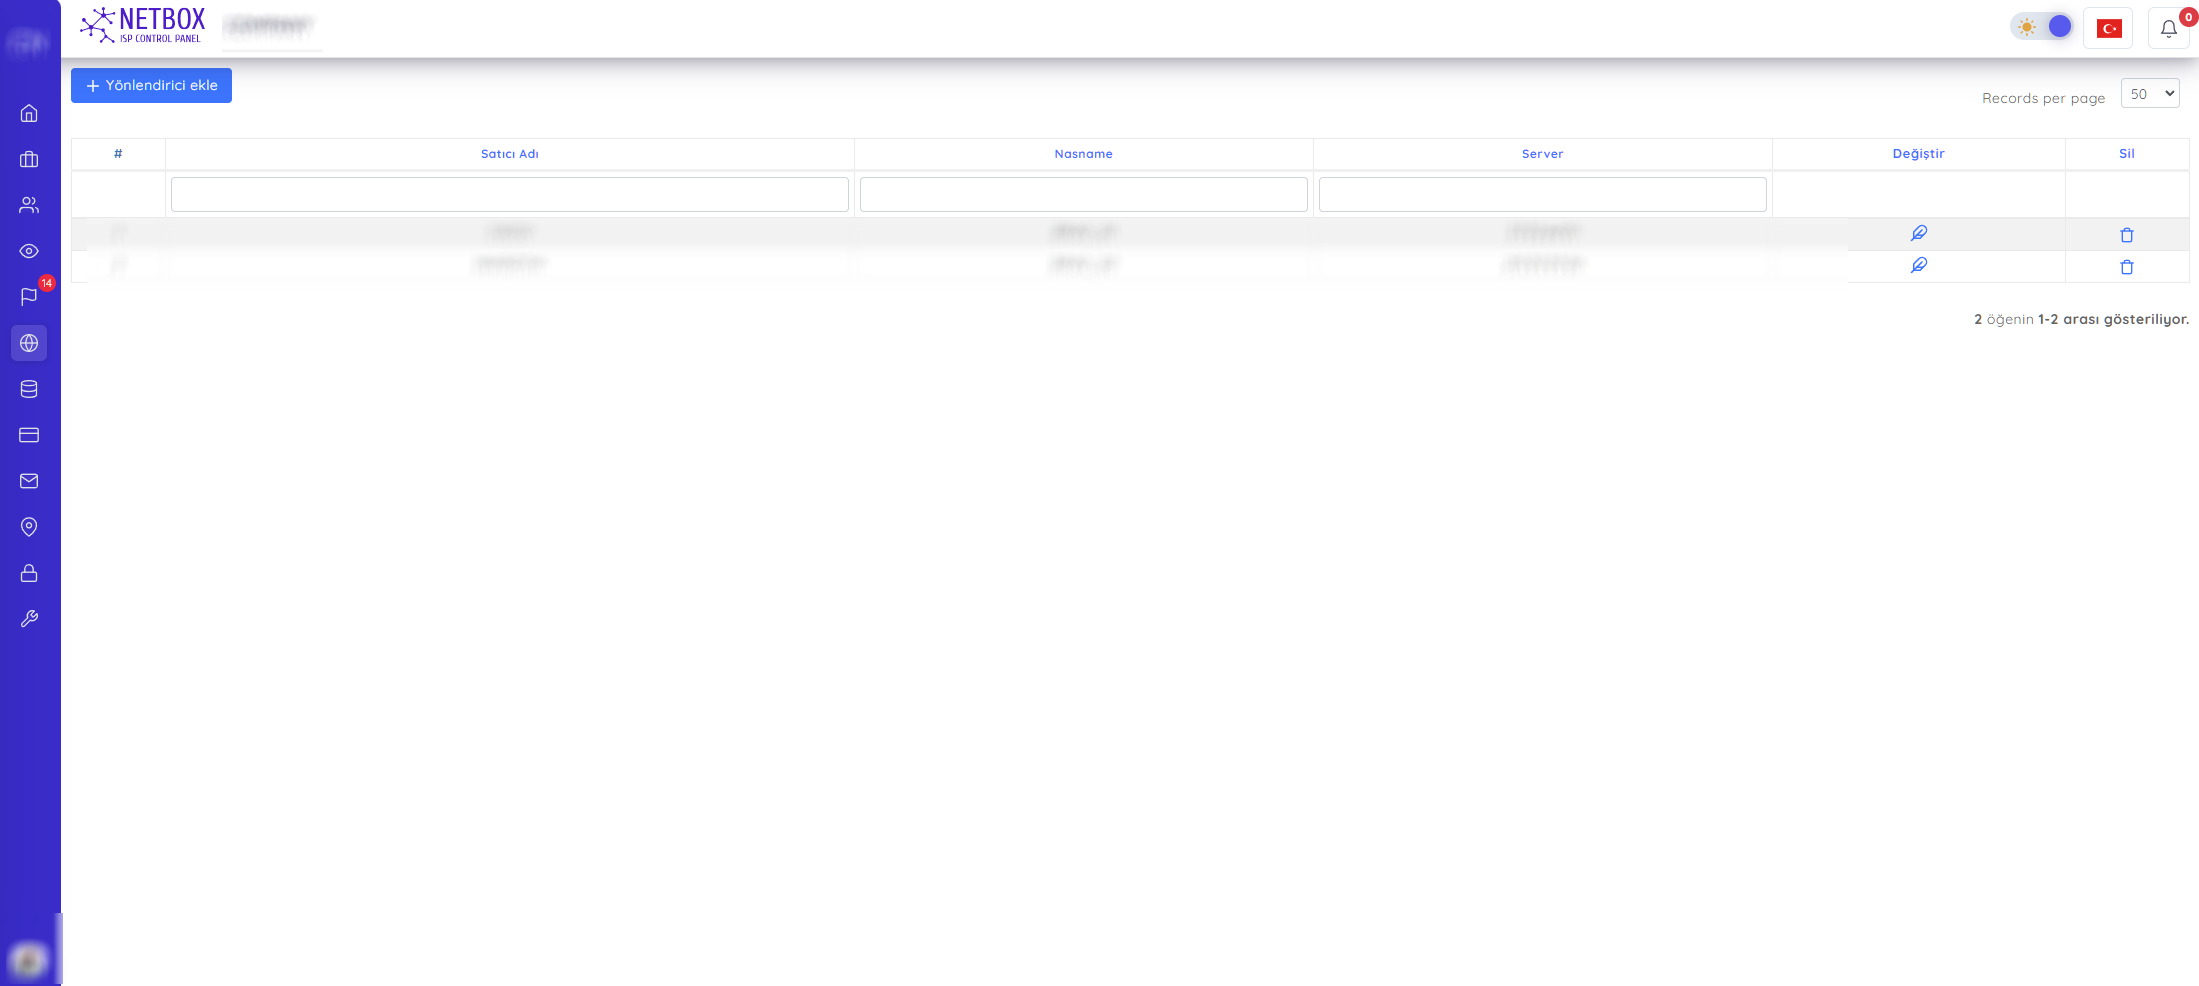The width and height of the screenshot is (2199, 986).
Task: Select the globe icon in sidebar
Action: click(x=29, y=343)
